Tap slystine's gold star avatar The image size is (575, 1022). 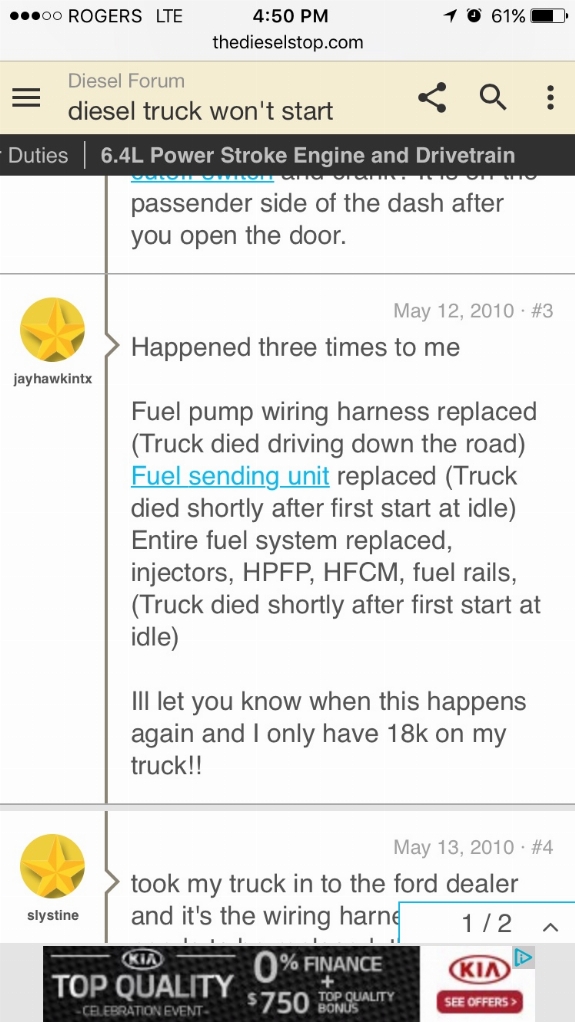click(x=53, y=867)
